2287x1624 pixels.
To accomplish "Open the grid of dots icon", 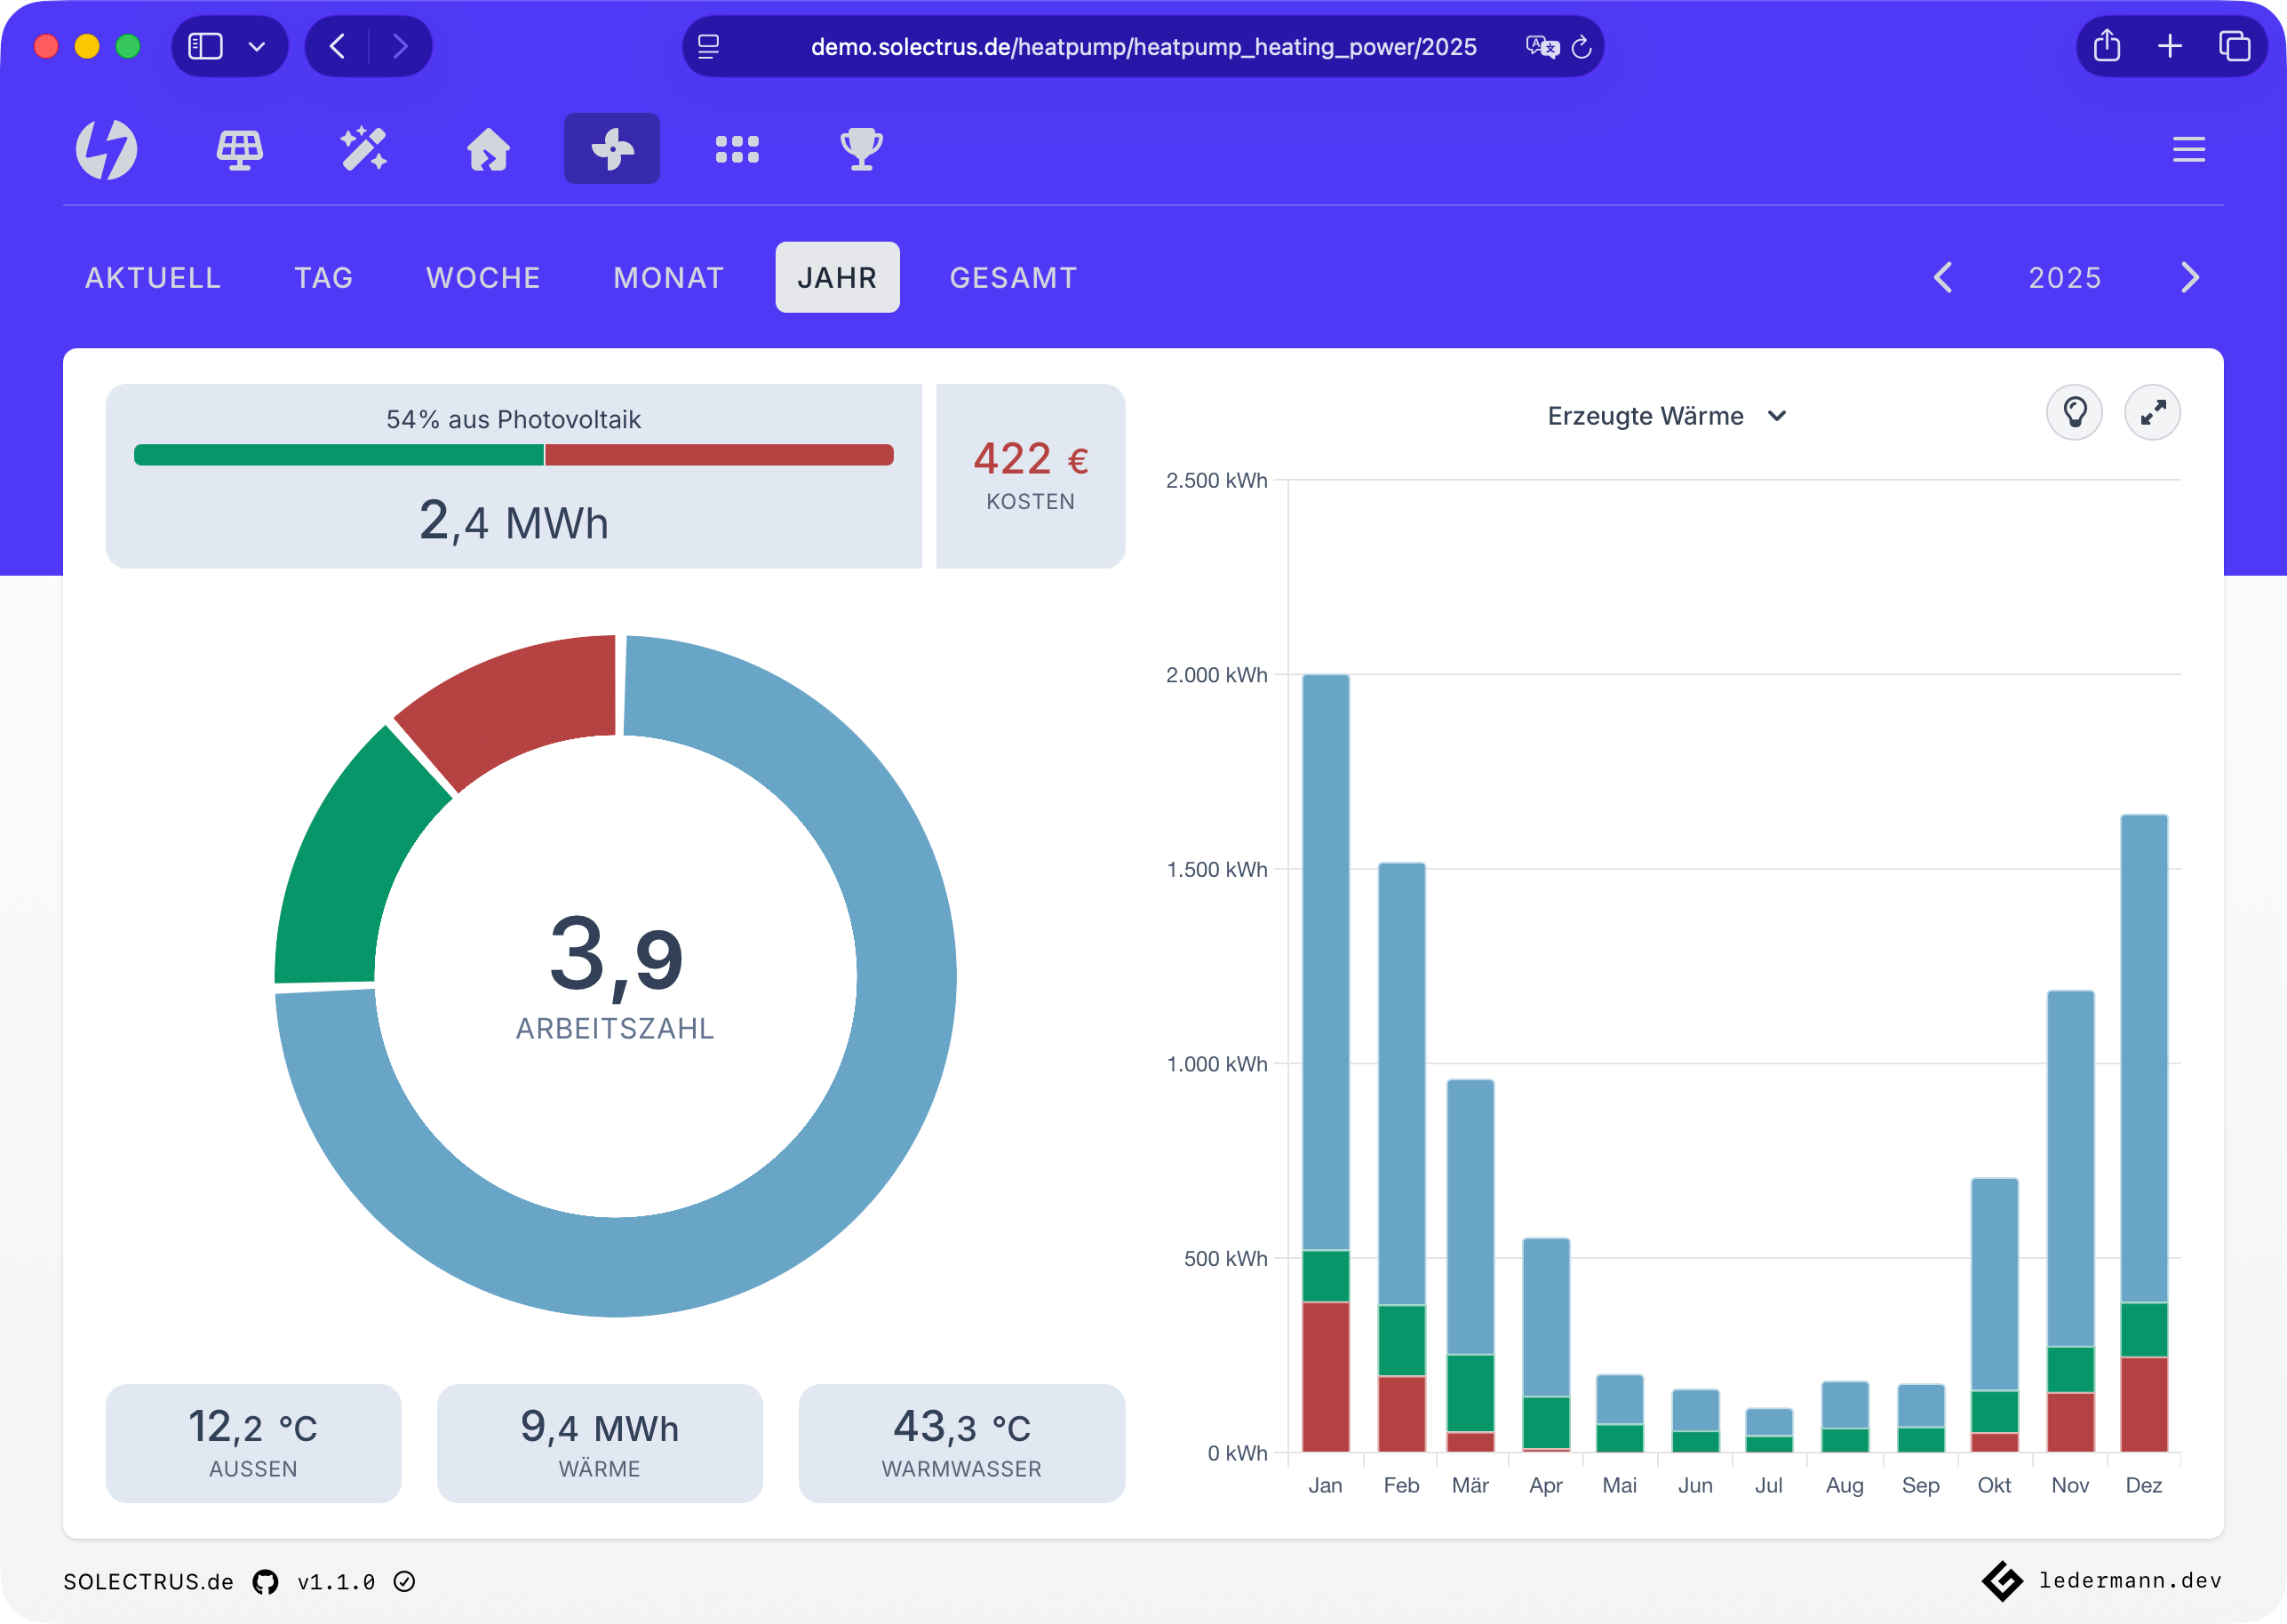I will click(x=737, y=149).
